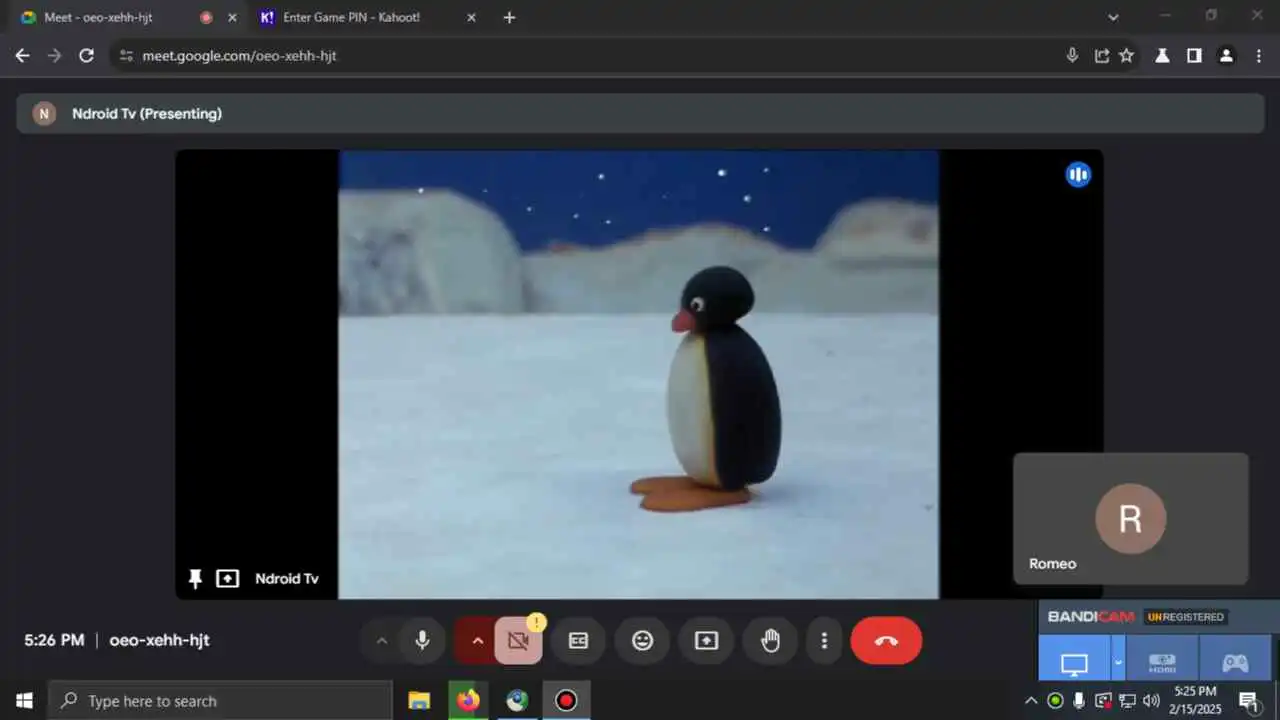Mute the microphone in Meet controls
The width and height of the screenshot is (1280, 720).
click(422, 641)
